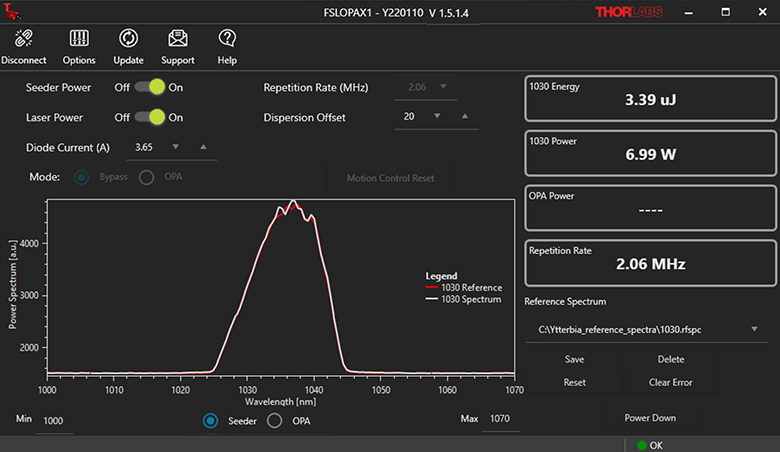780x452 pixels.
Task: Click the Power Down button
Action: point(650,418)
